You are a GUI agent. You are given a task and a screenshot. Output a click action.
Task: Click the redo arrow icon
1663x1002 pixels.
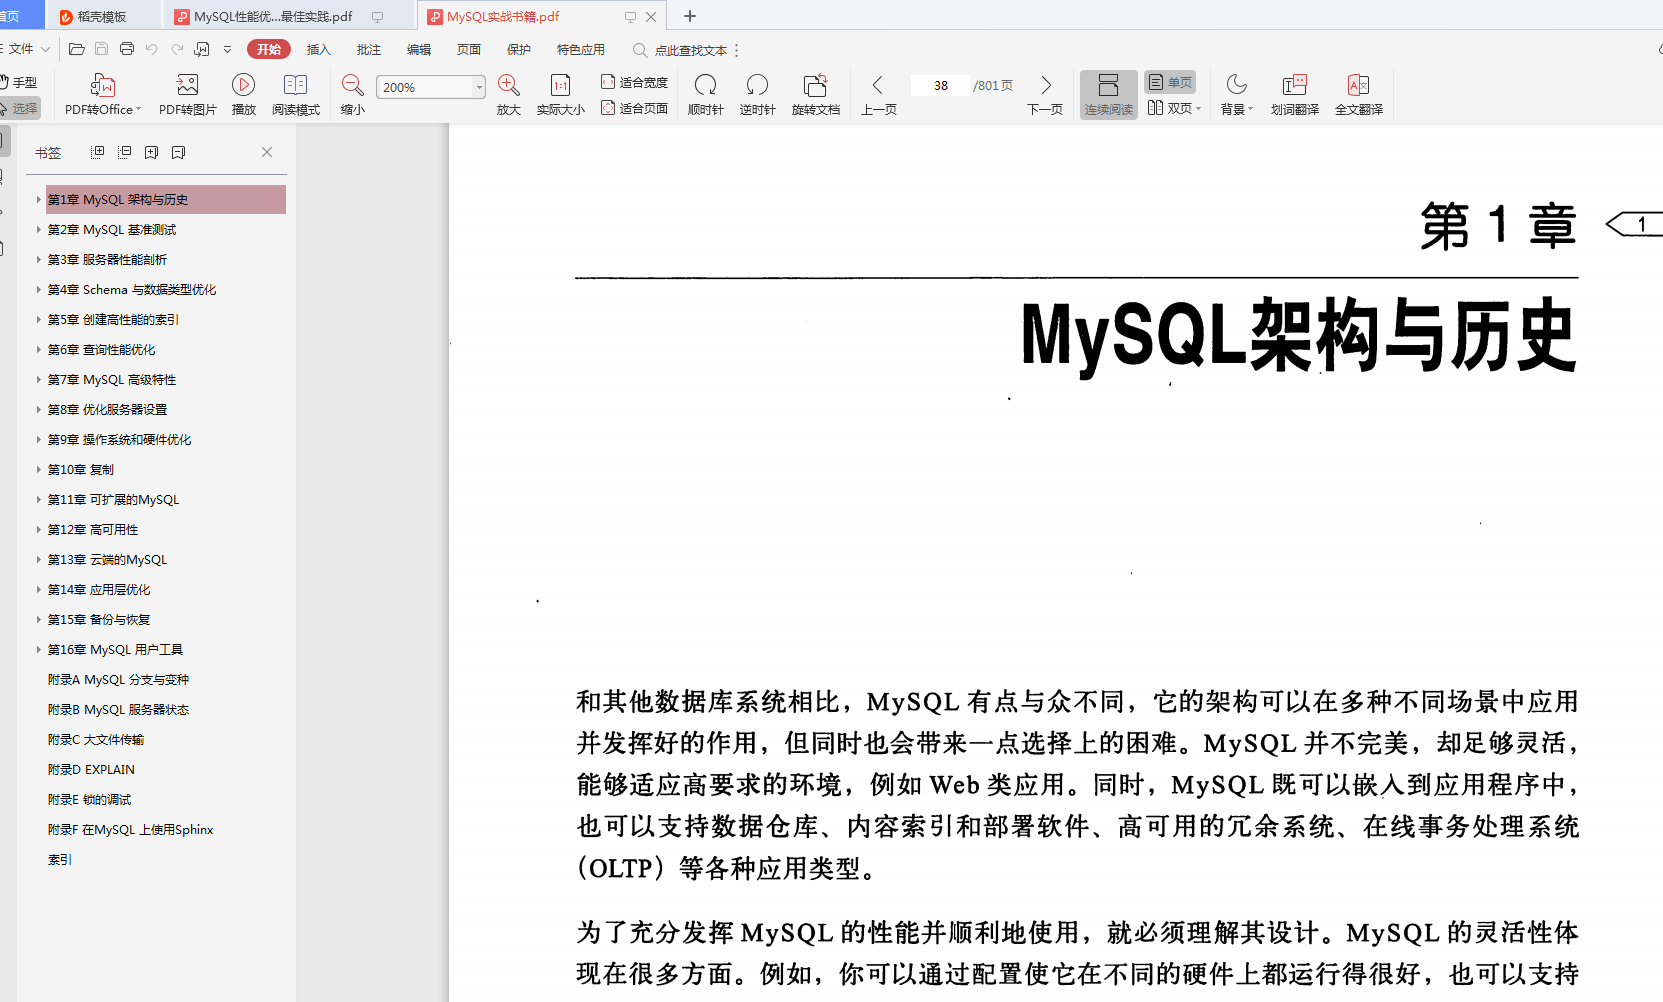point(177,49)
